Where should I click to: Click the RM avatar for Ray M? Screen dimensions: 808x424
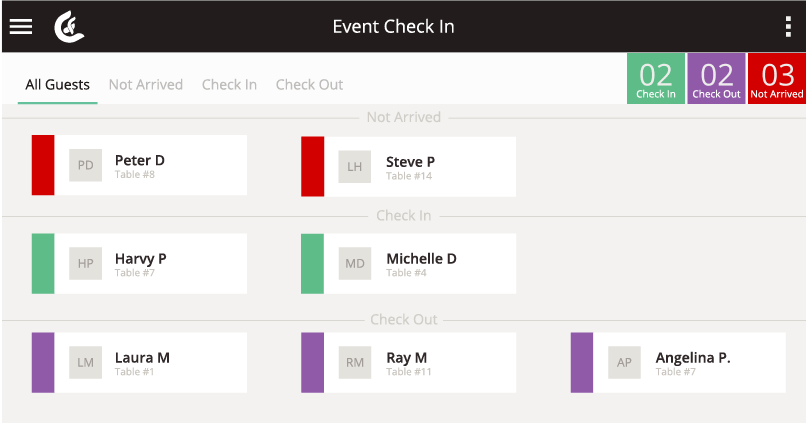click(355, 363)
